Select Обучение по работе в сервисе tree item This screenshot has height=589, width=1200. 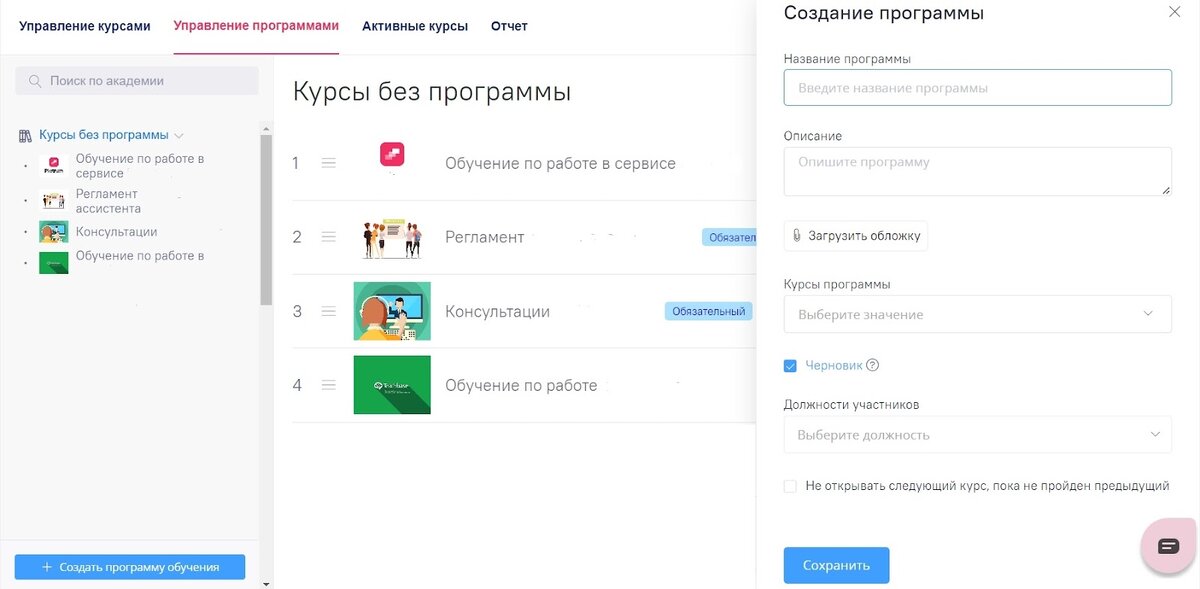[x=140, y=166]
